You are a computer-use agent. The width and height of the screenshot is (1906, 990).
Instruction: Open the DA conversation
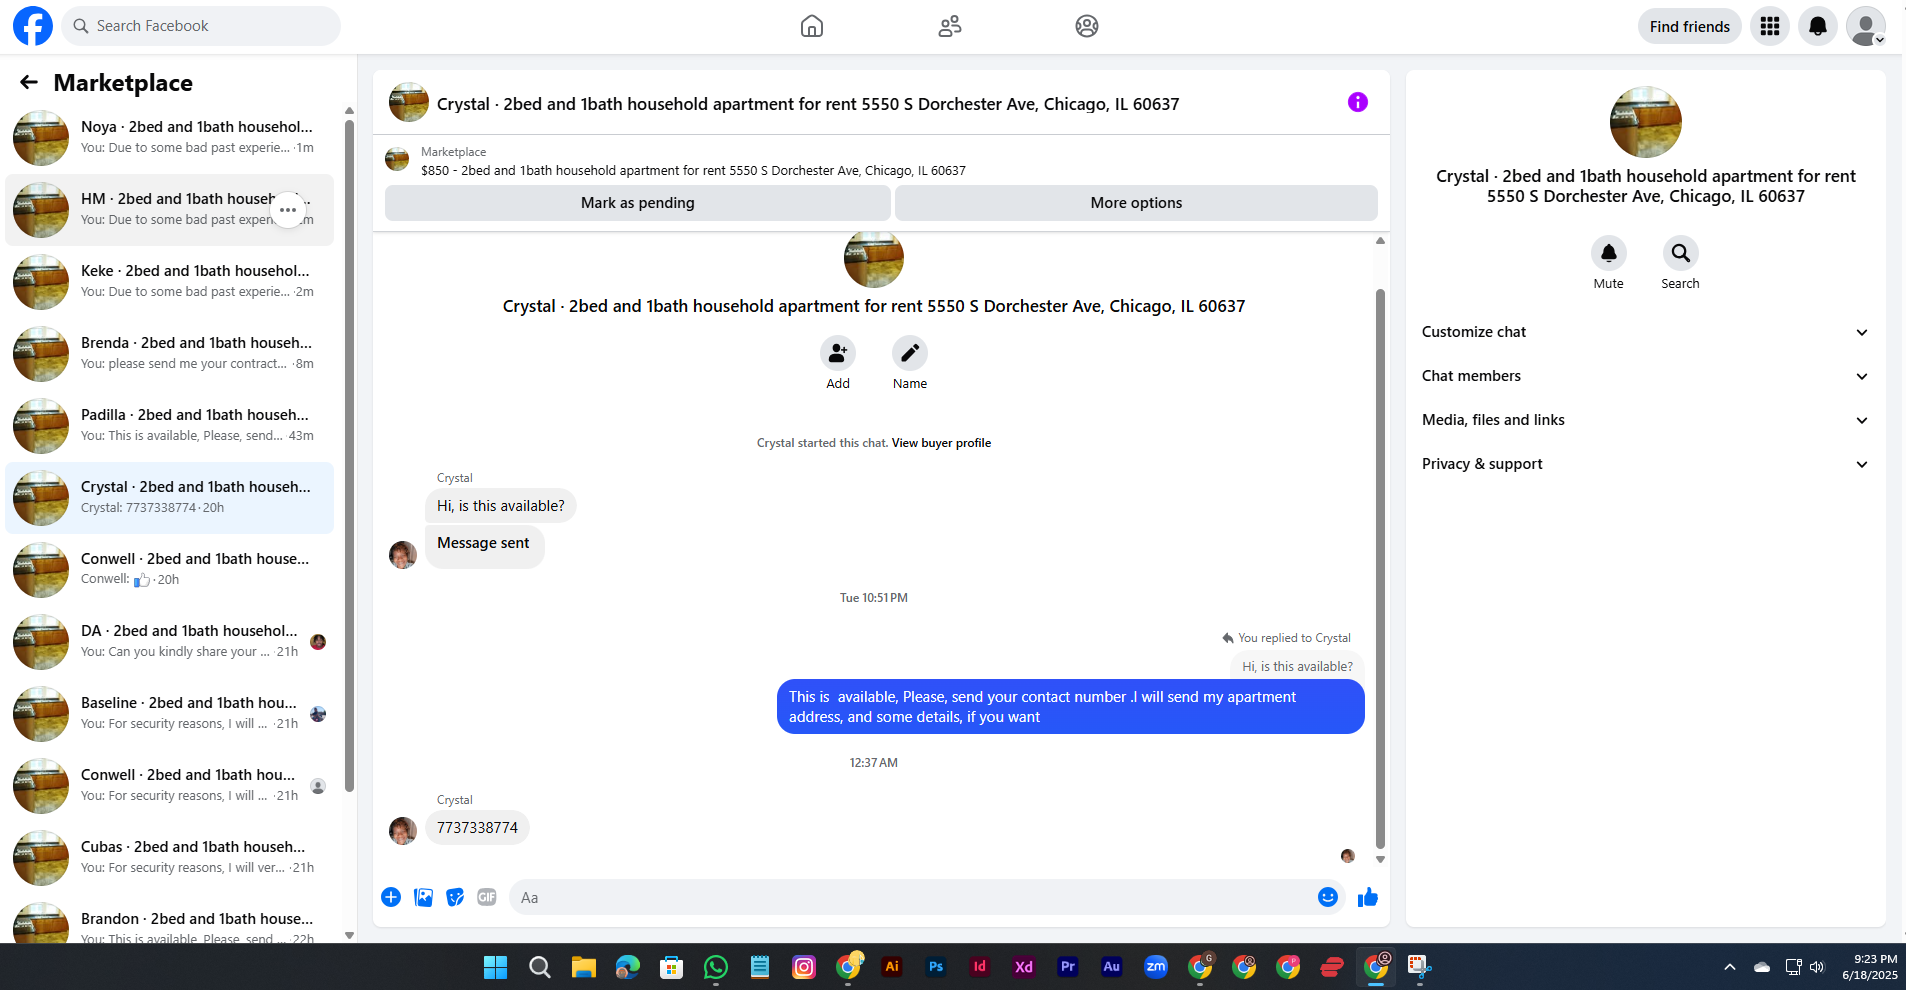point(170,642)
